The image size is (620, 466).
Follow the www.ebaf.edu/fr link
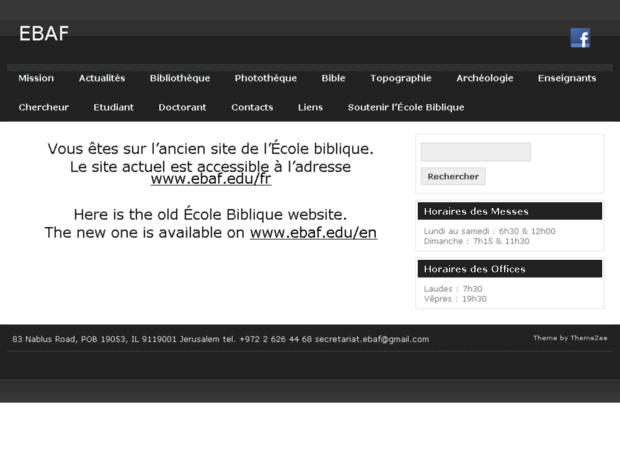[211, 179]
